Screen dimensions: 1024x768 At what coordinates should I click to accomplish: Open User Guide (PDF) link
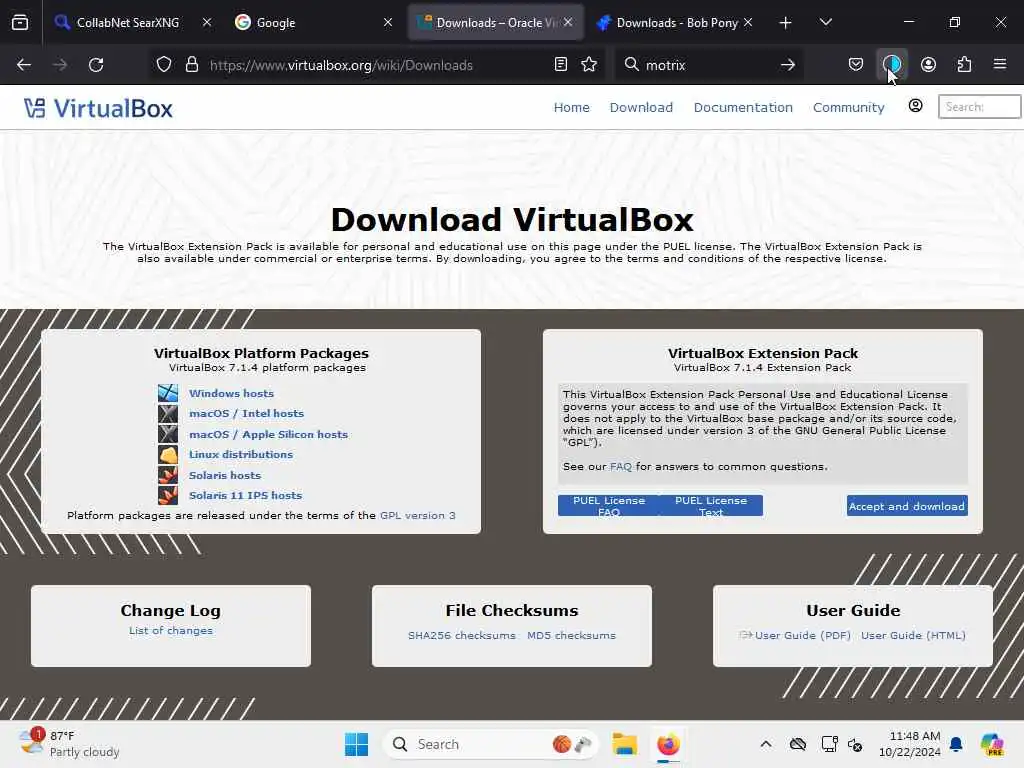[803, 635]
